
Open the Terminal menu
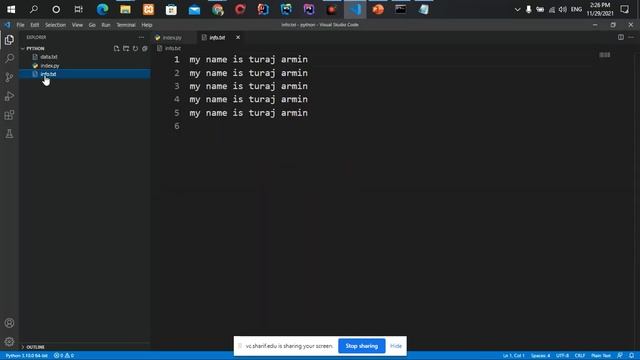tap(126, 25)
